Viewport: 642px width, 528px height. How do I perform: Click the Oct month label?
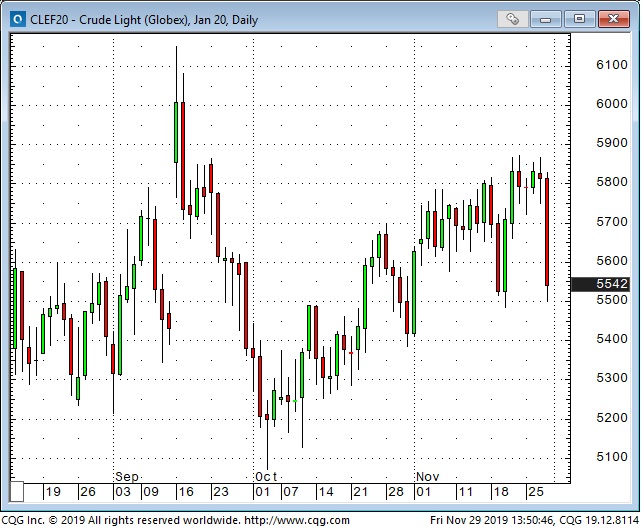[x=266, y=476]
